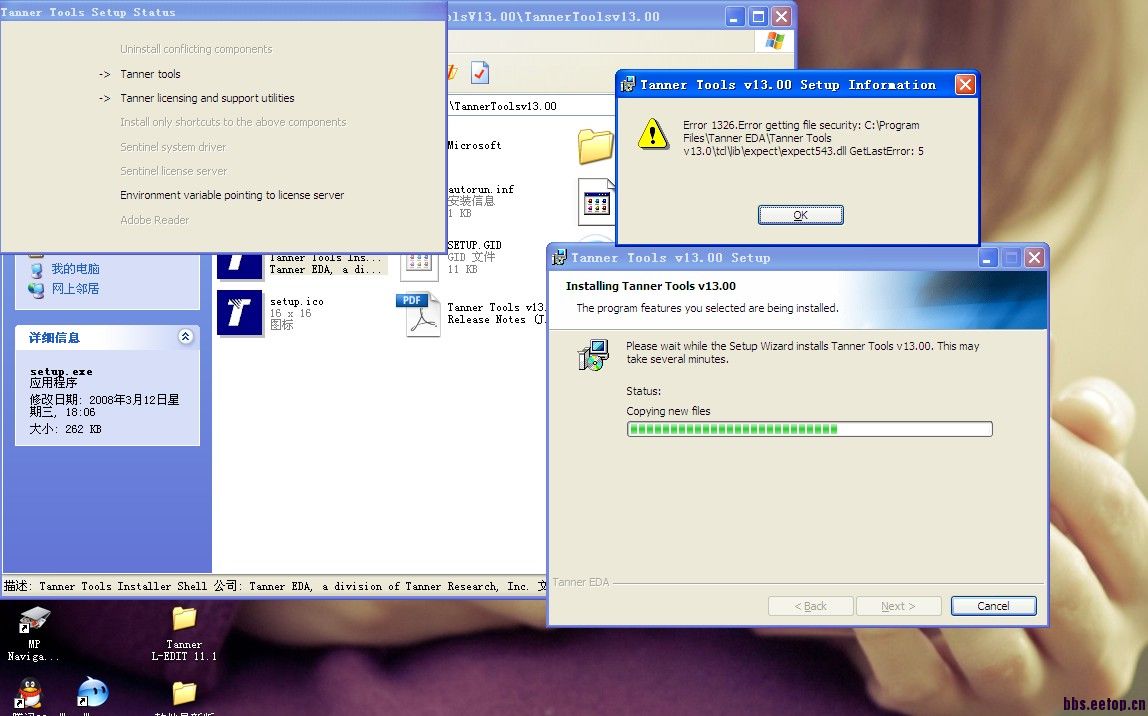The width and height of the screenshot is (1148, 716).
Task: Maximize the Explorer TannerToolsv13.00 window
Action: 758,16
